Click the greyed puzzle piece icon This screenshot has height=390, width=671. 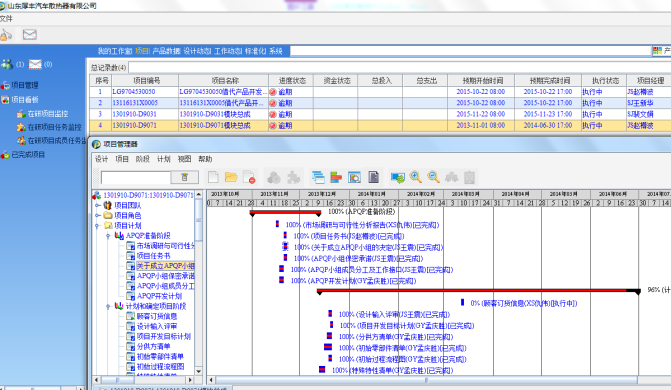[x=293, y=177]
